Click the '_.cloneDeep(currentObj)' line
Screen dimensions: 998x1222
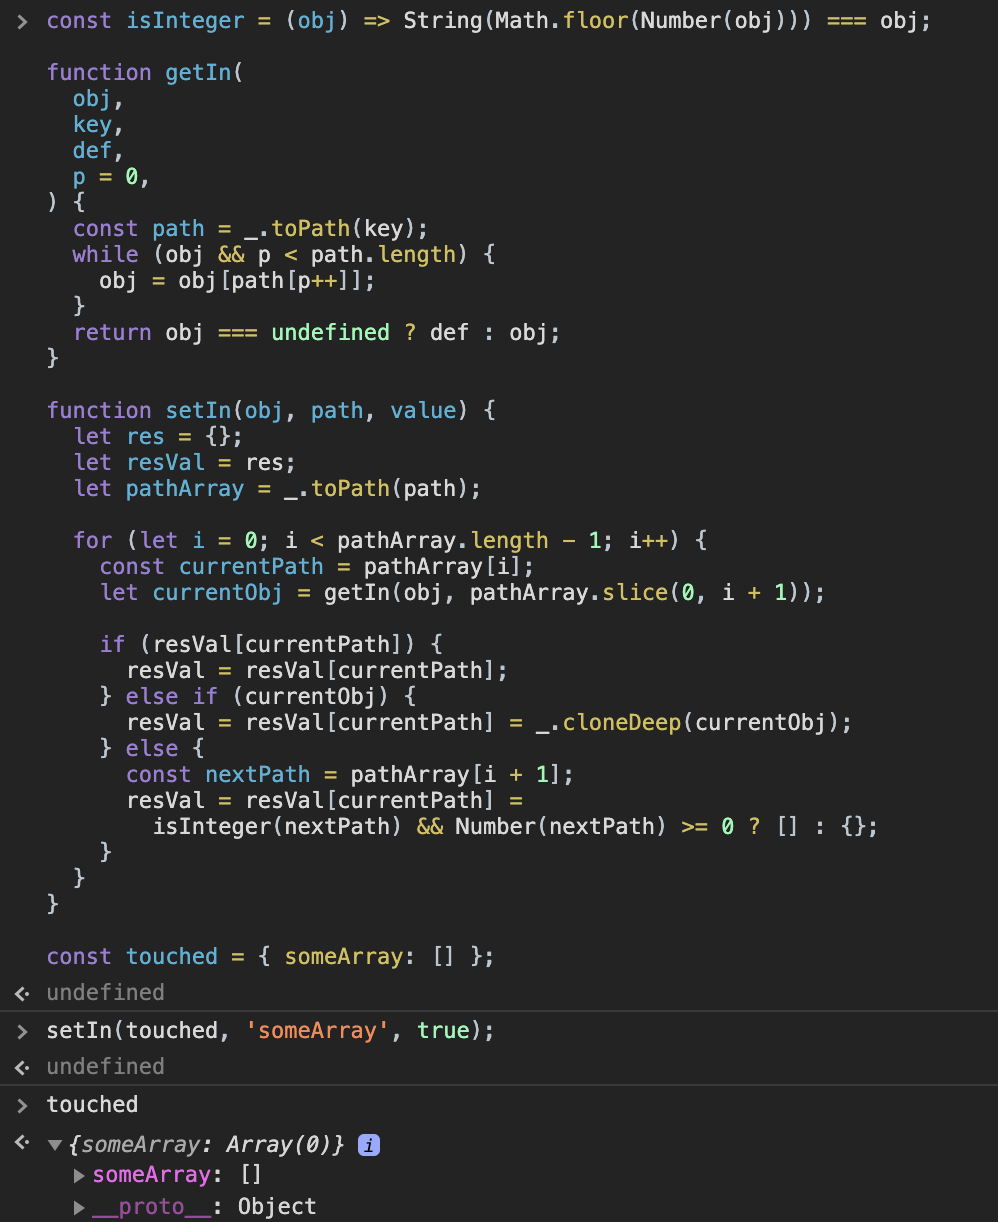tap(489, 722)
